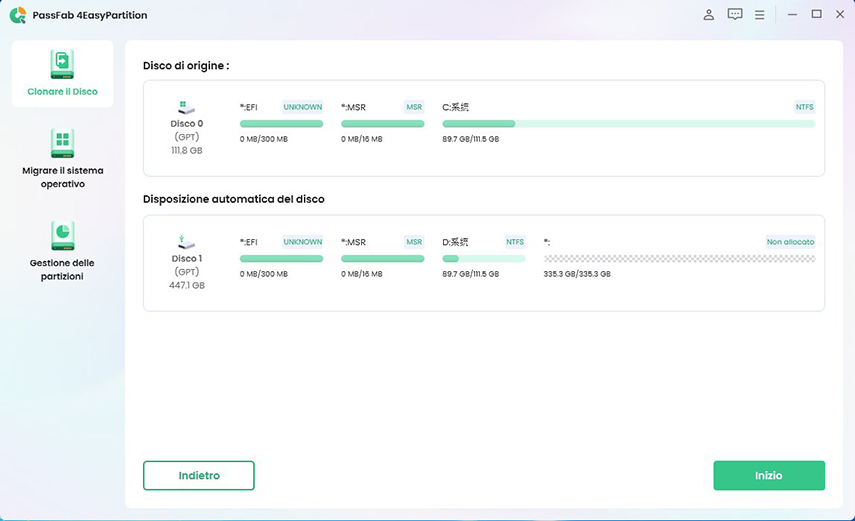Open the hamburger menu in title bar
This screenshot has width=855, height=521.
point(760,15)
